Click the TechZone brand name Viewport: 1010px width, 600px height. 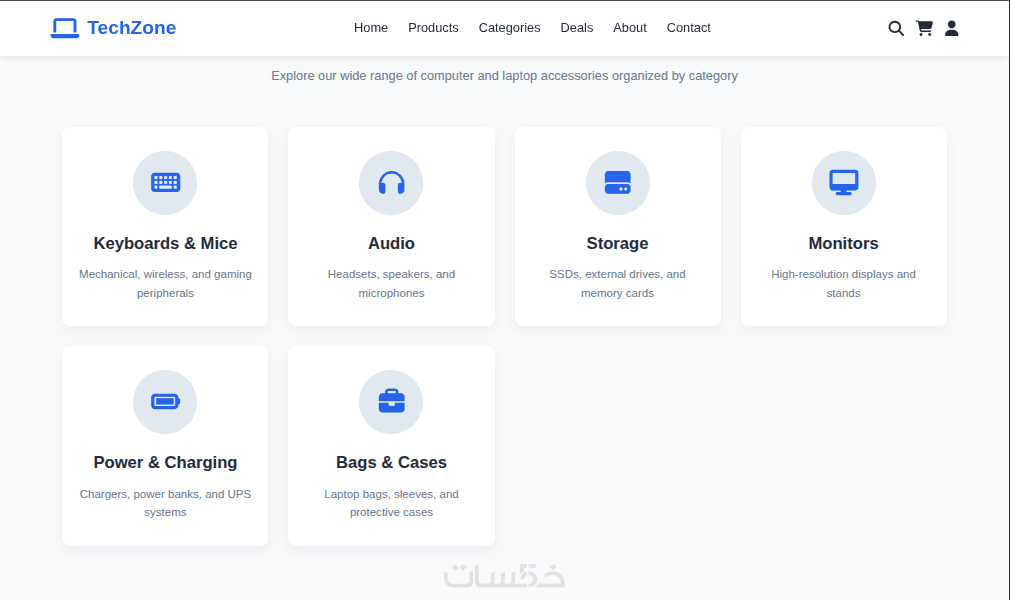pyautogui.click(x=131, y=28)
